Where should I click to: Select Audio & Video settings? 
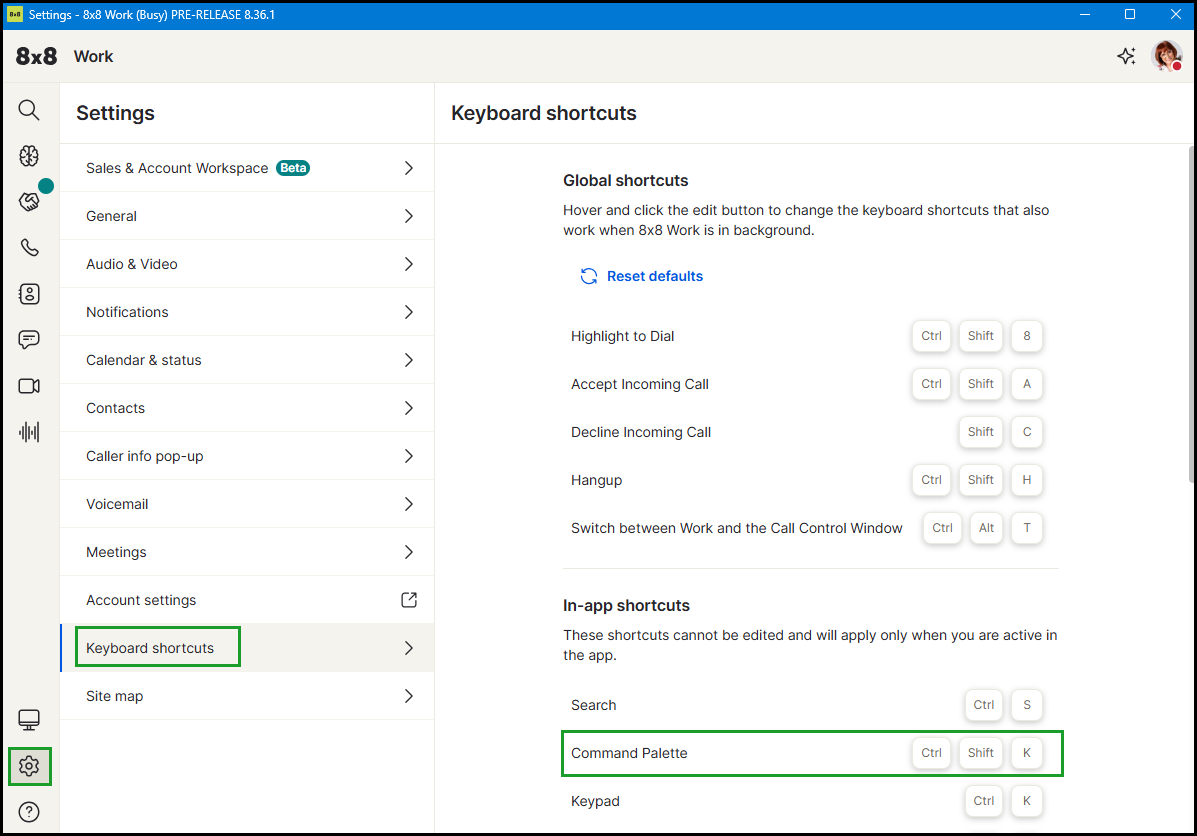(247, 264)
